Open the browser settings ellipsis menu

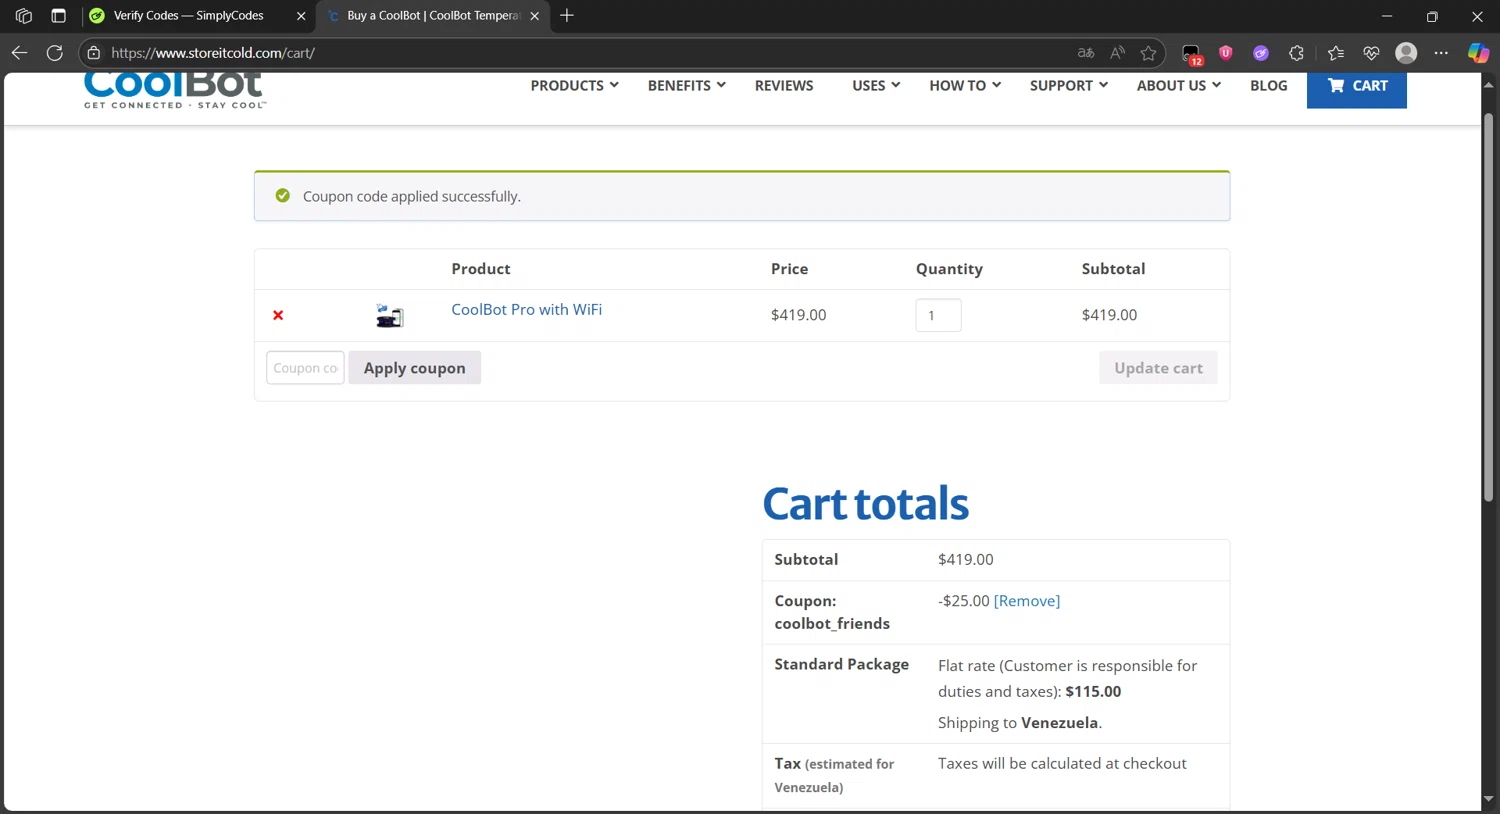coord(1441,53)
